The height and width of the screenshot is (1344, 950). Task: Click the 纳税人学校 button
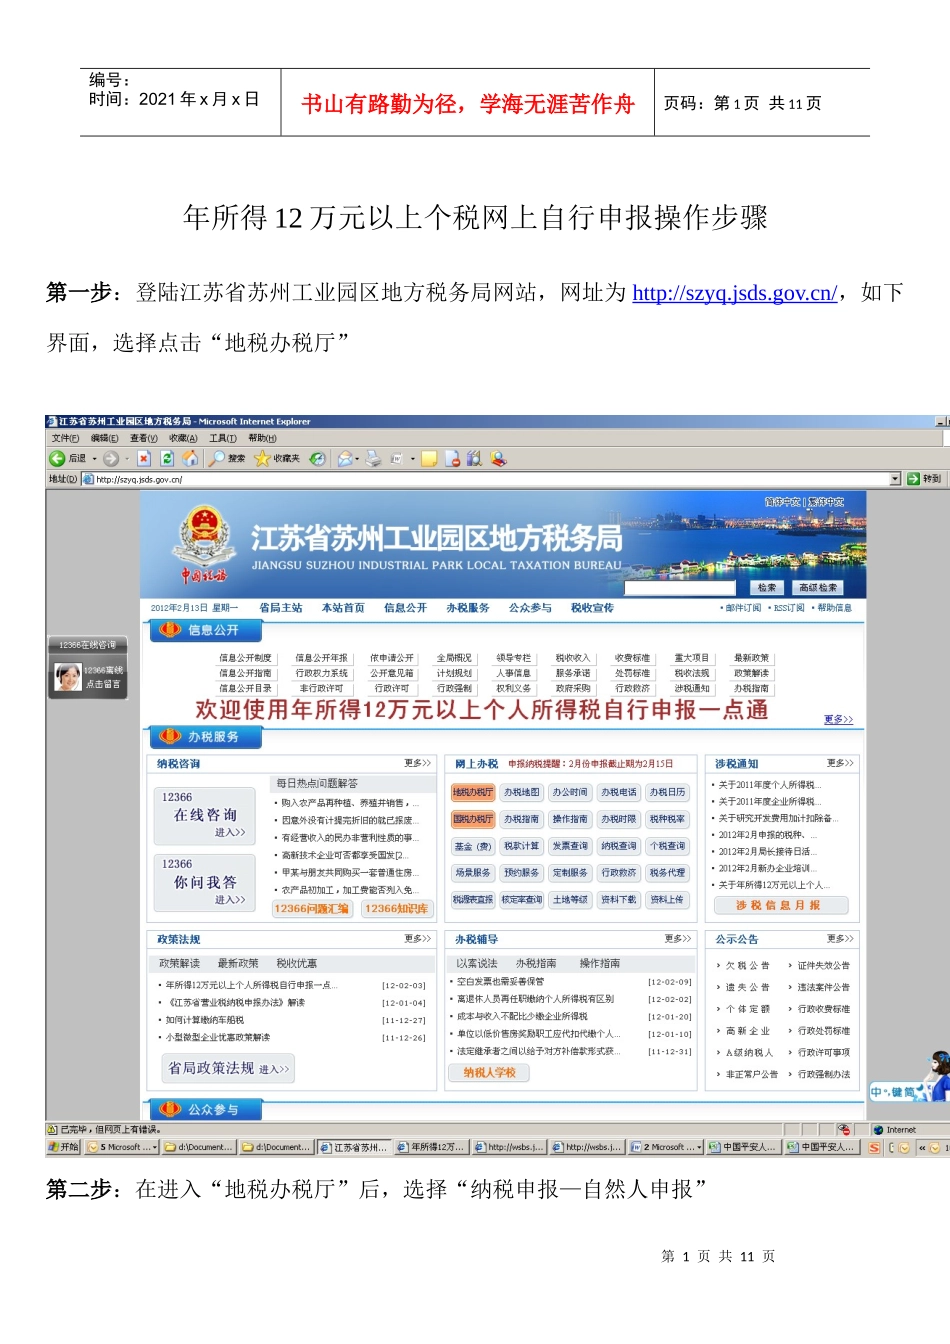click(x=490, y=1073)
